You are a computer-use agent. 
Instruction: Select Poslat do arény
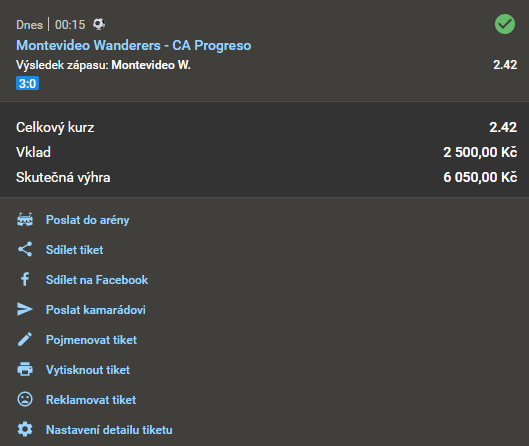[87, 220]
